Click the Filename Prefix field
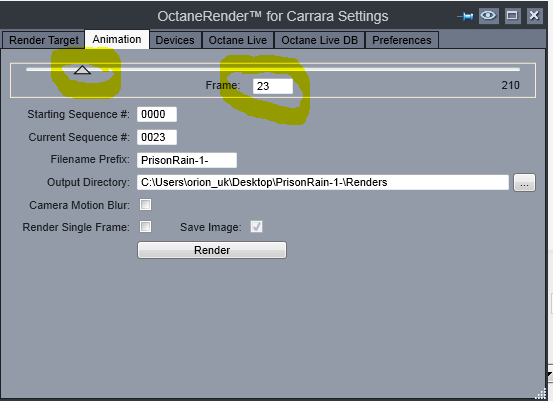The width and height of the screenshot is (553, 401). (x=187, y=160)
